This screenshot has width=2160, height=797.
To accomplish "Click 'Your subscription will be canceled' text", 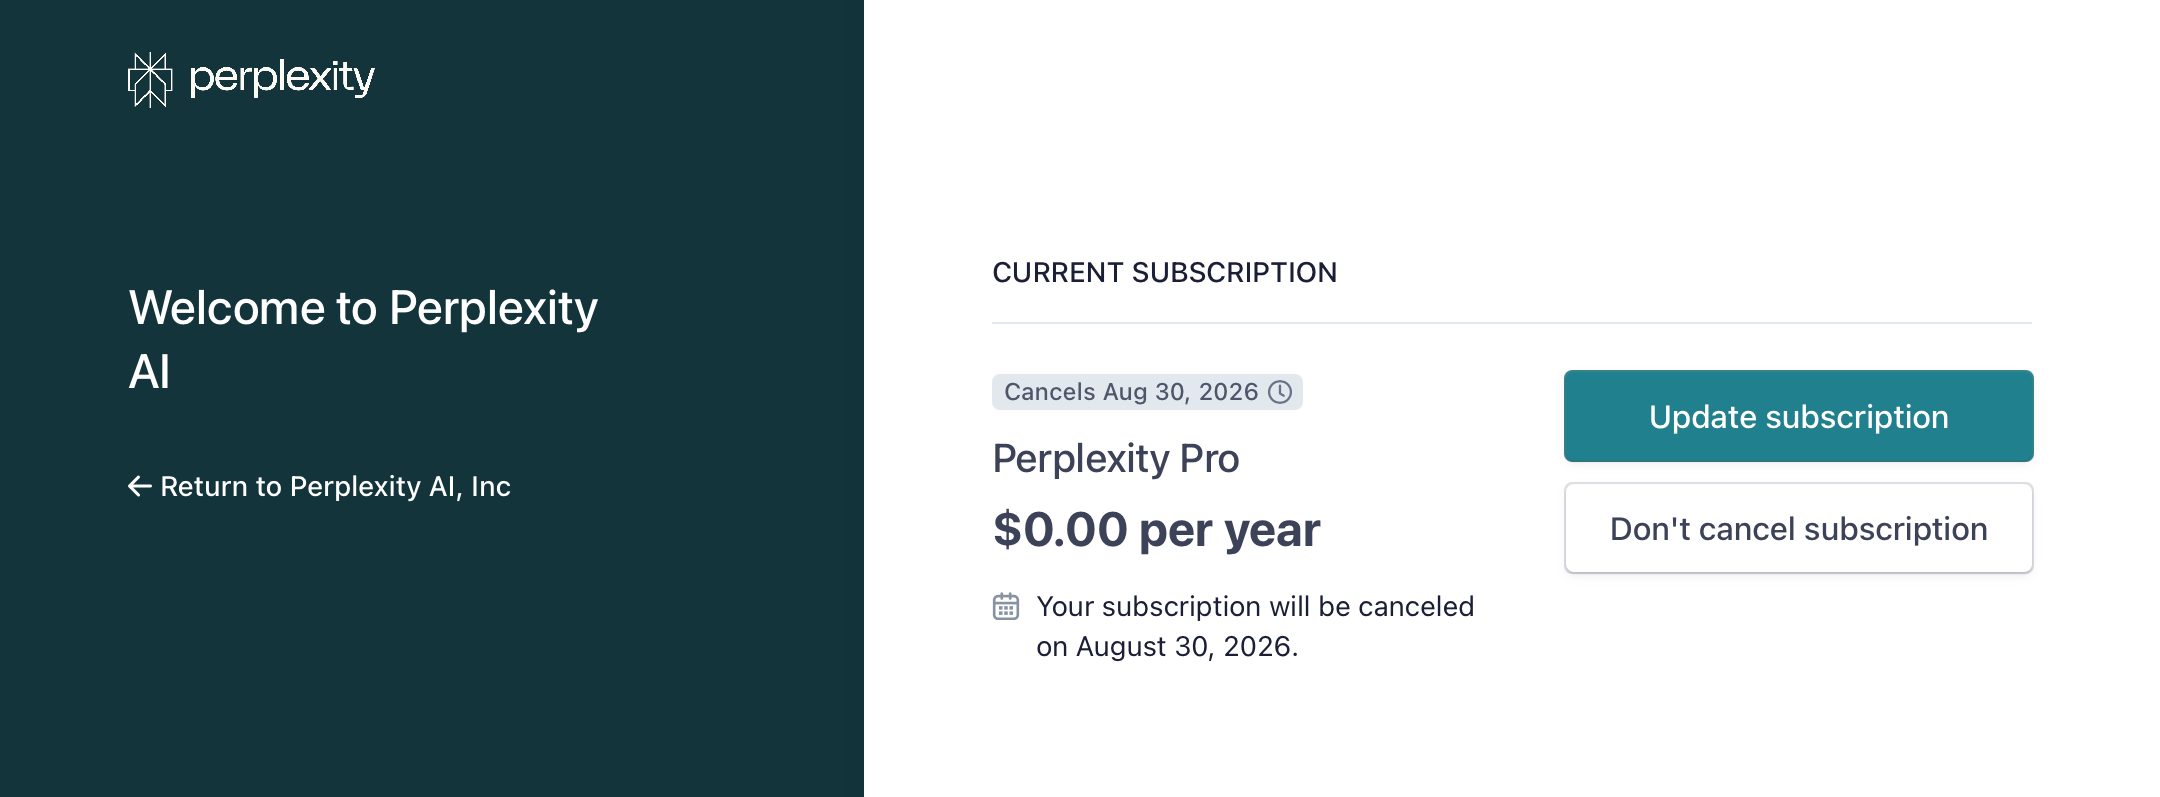I will [x=1255, y=606].
